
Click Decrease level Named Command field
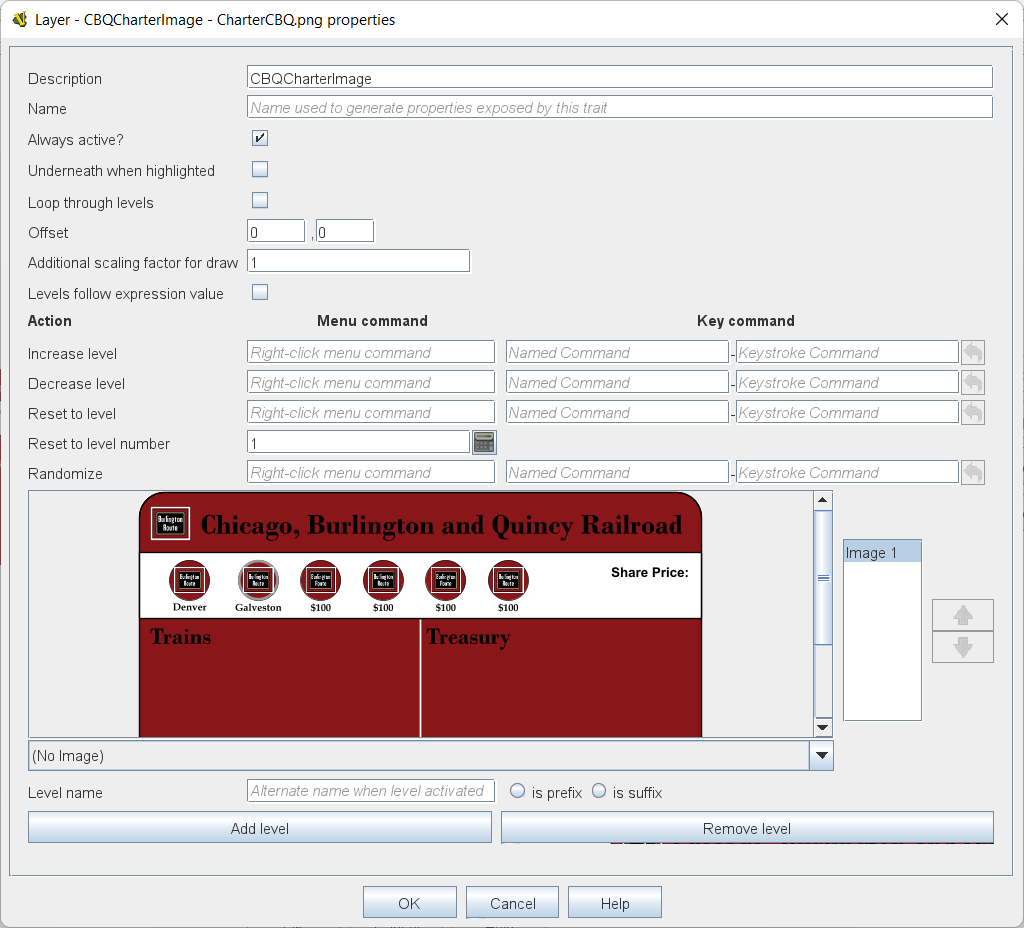point(617,382)
